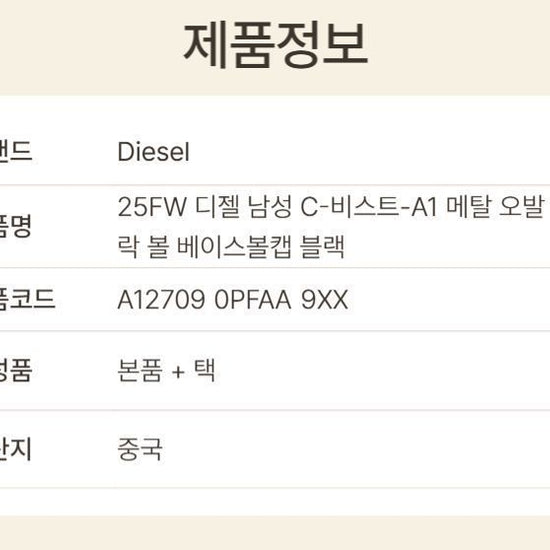This screenshot has width=550, height=550.
Task: Click the 메탈 오발 text in product name
Action: [x=496, y=207]
